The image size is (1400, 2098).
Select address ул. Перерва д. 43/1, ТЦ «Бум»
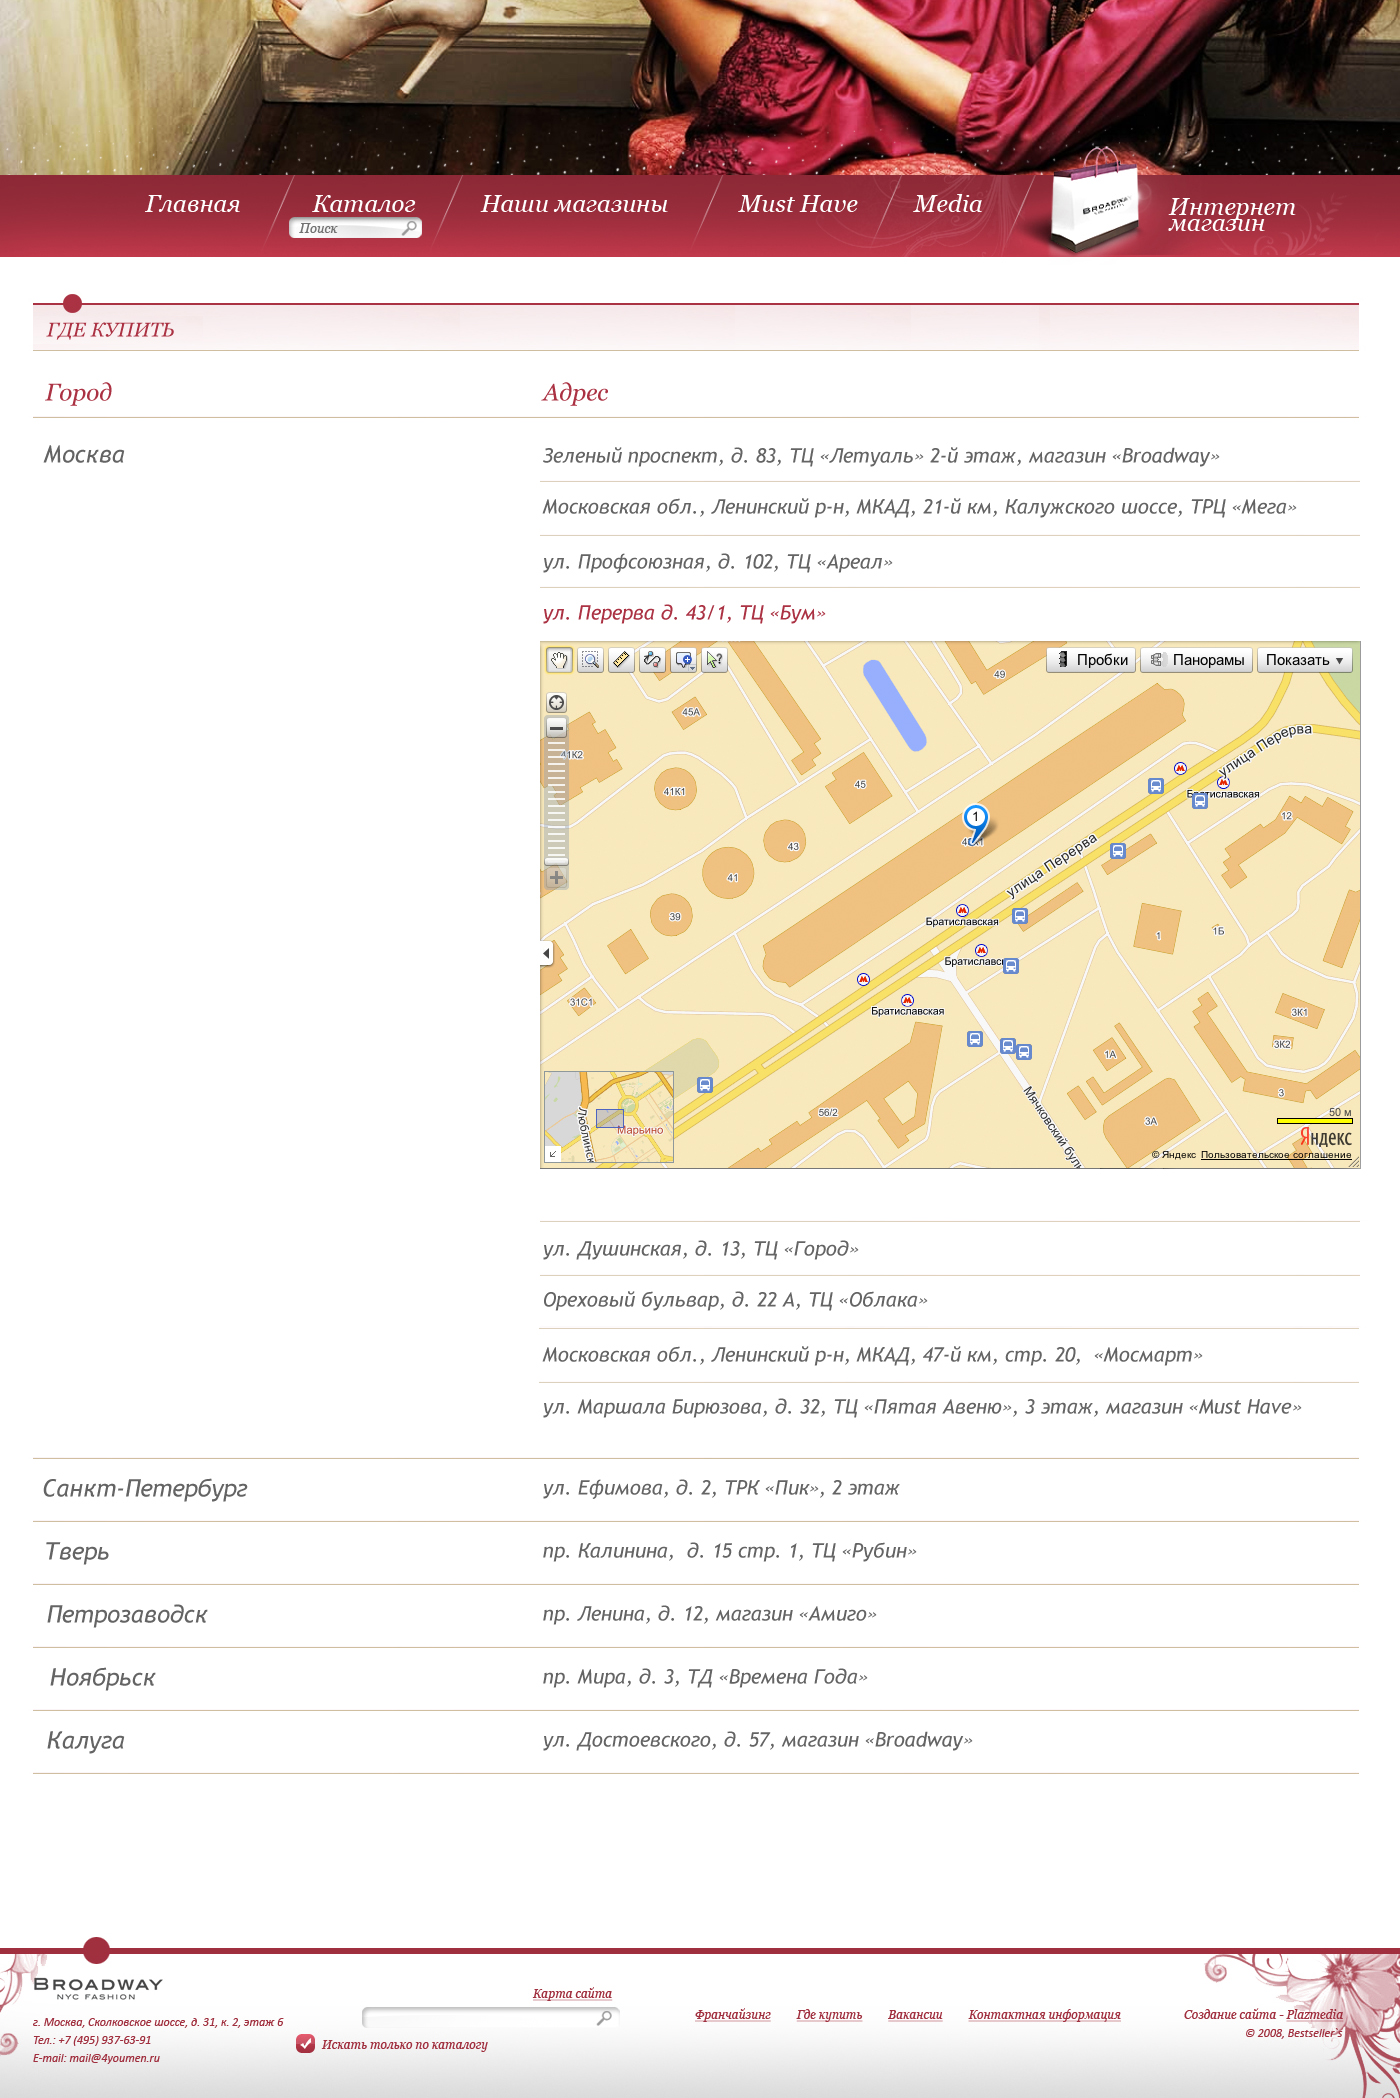click(684, 613)
